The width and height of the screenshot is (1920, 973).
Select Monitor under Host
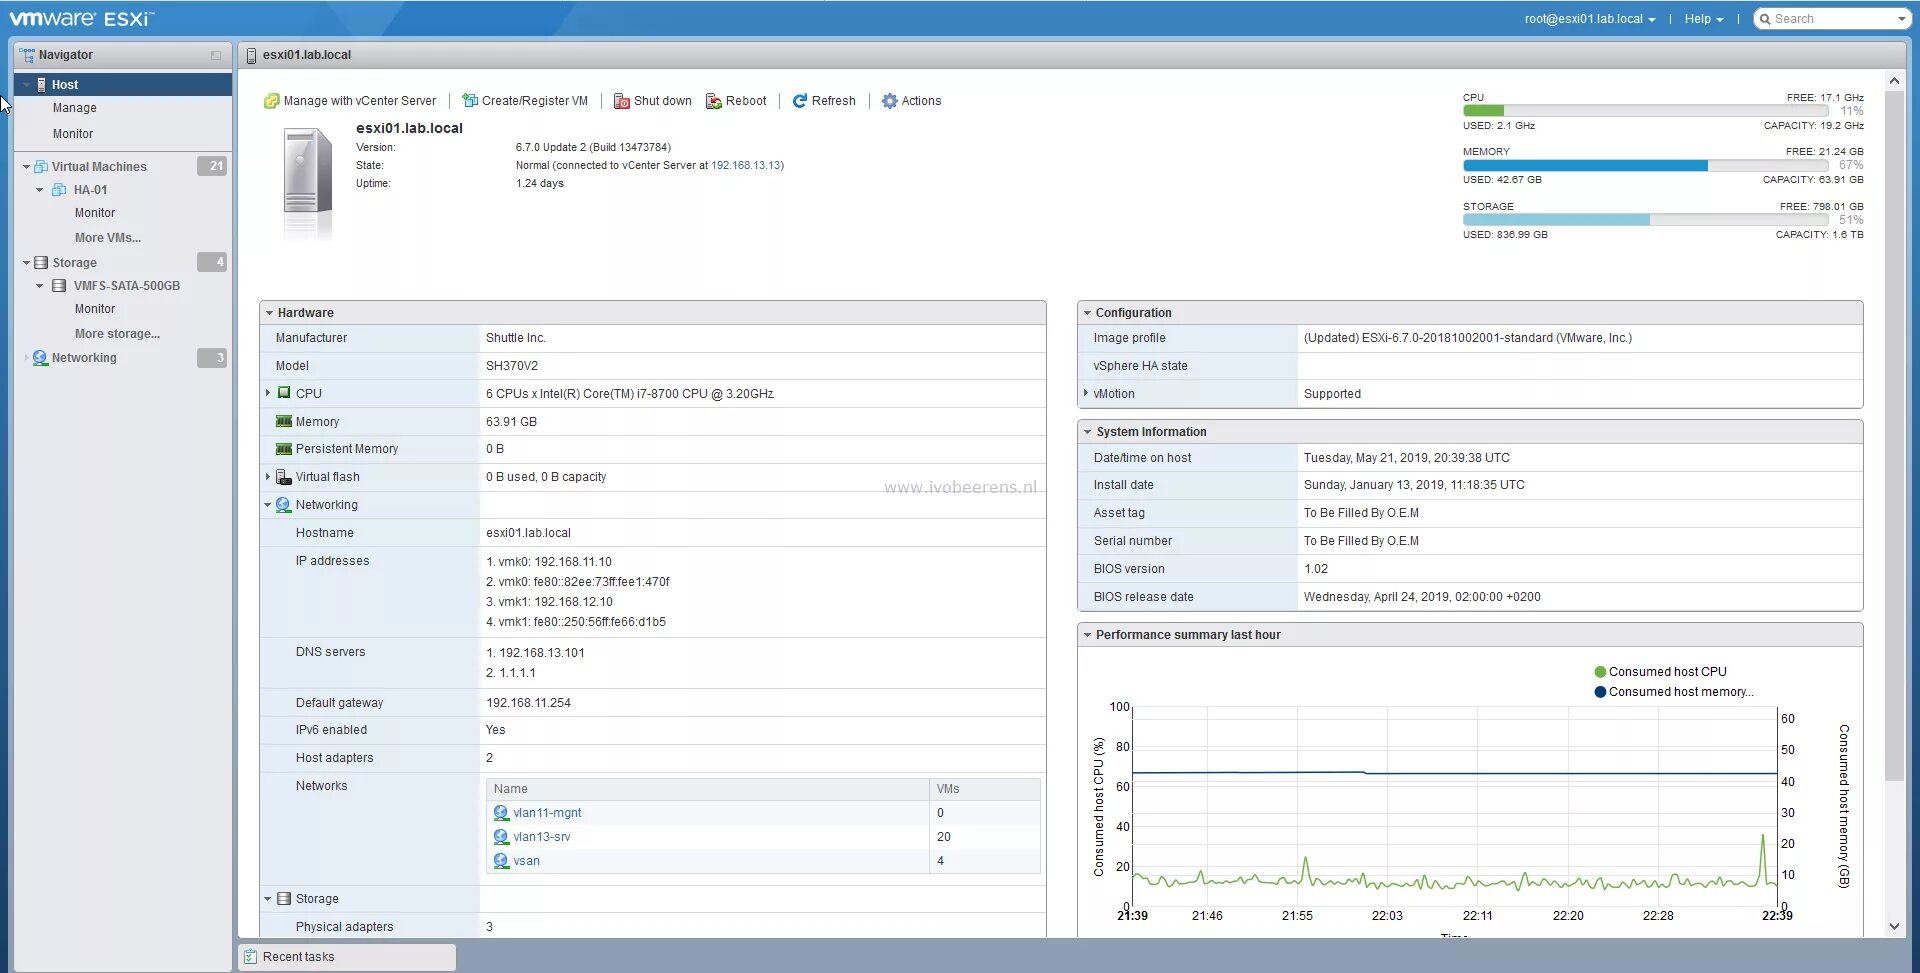point(73,134)
